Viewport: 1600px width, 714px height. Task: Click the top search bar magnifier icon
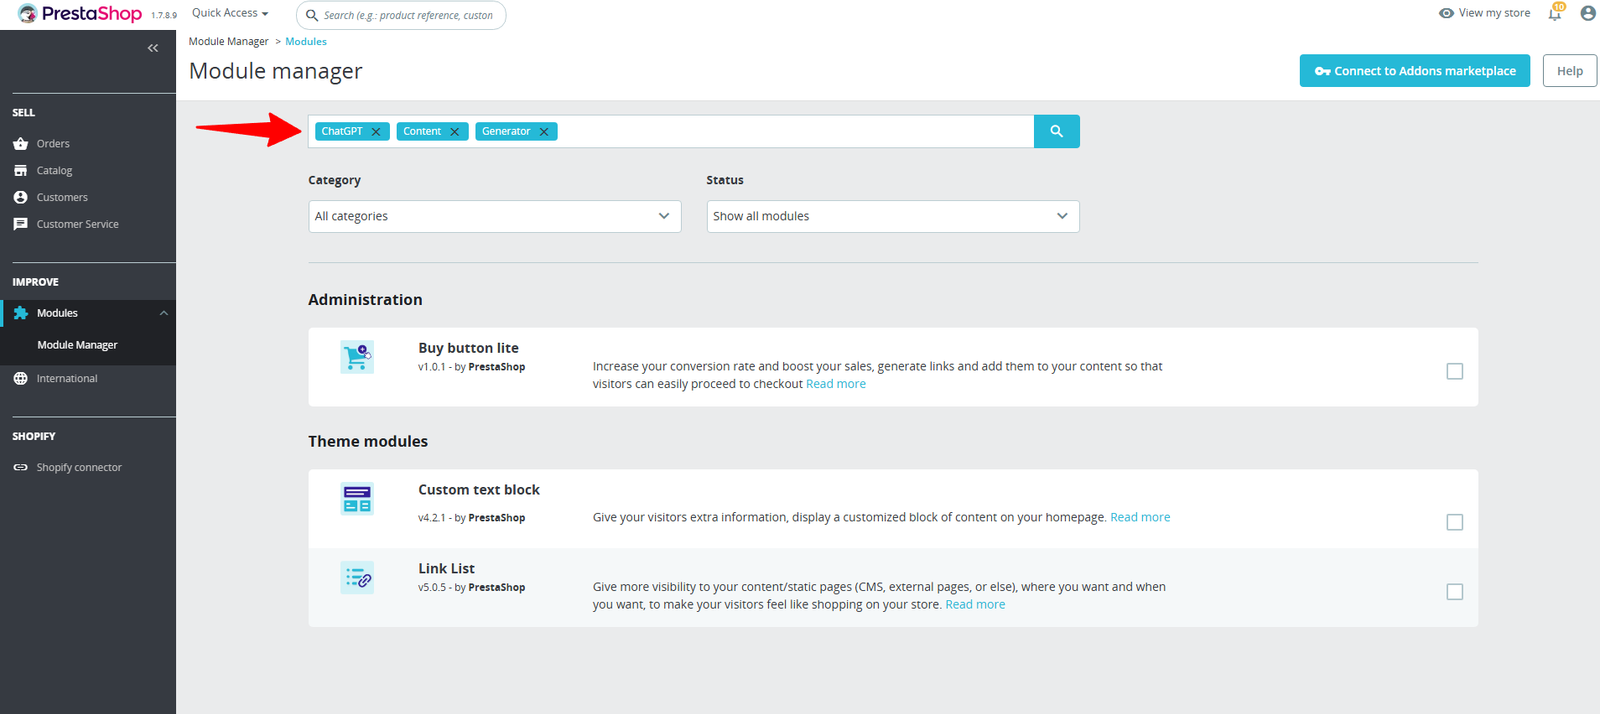[x=312, y=15]
